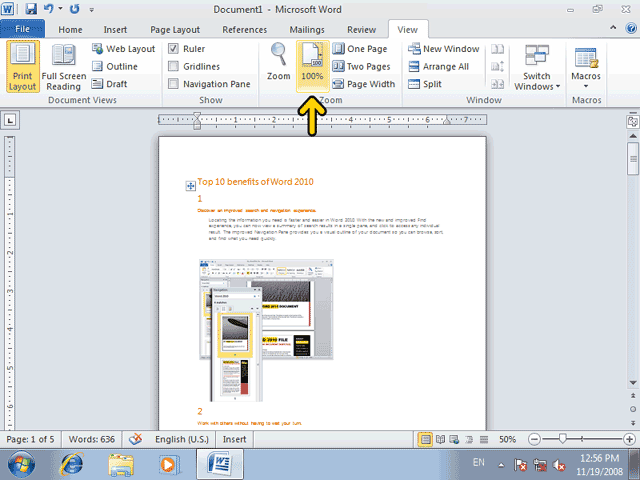640x480 pixels.
Task: Click Synchronous Scrolling icon
Action: pos(497,66)
